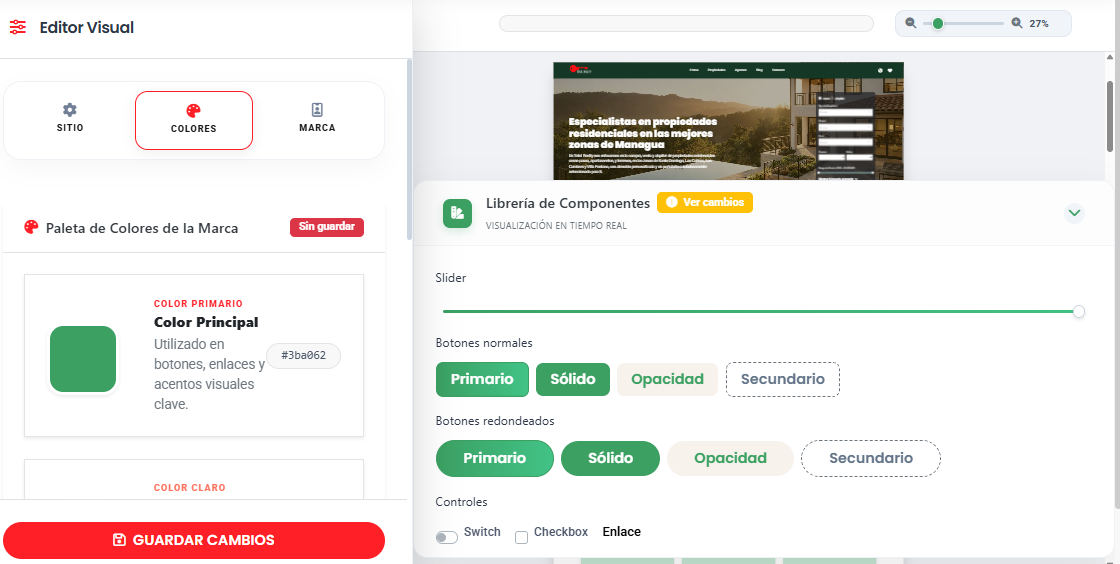
Task: Open the Color Principal green swatch
Action: (x=83, y=359)
